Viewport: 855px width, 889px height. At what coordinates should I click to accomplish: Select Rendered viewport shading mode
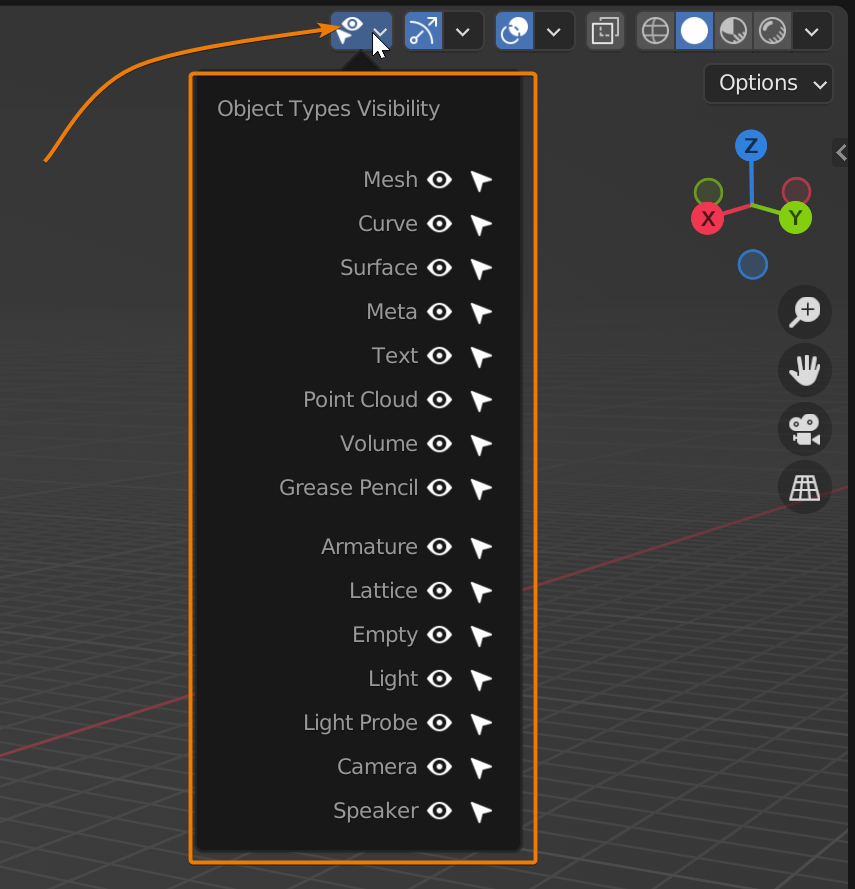(771, 32)
